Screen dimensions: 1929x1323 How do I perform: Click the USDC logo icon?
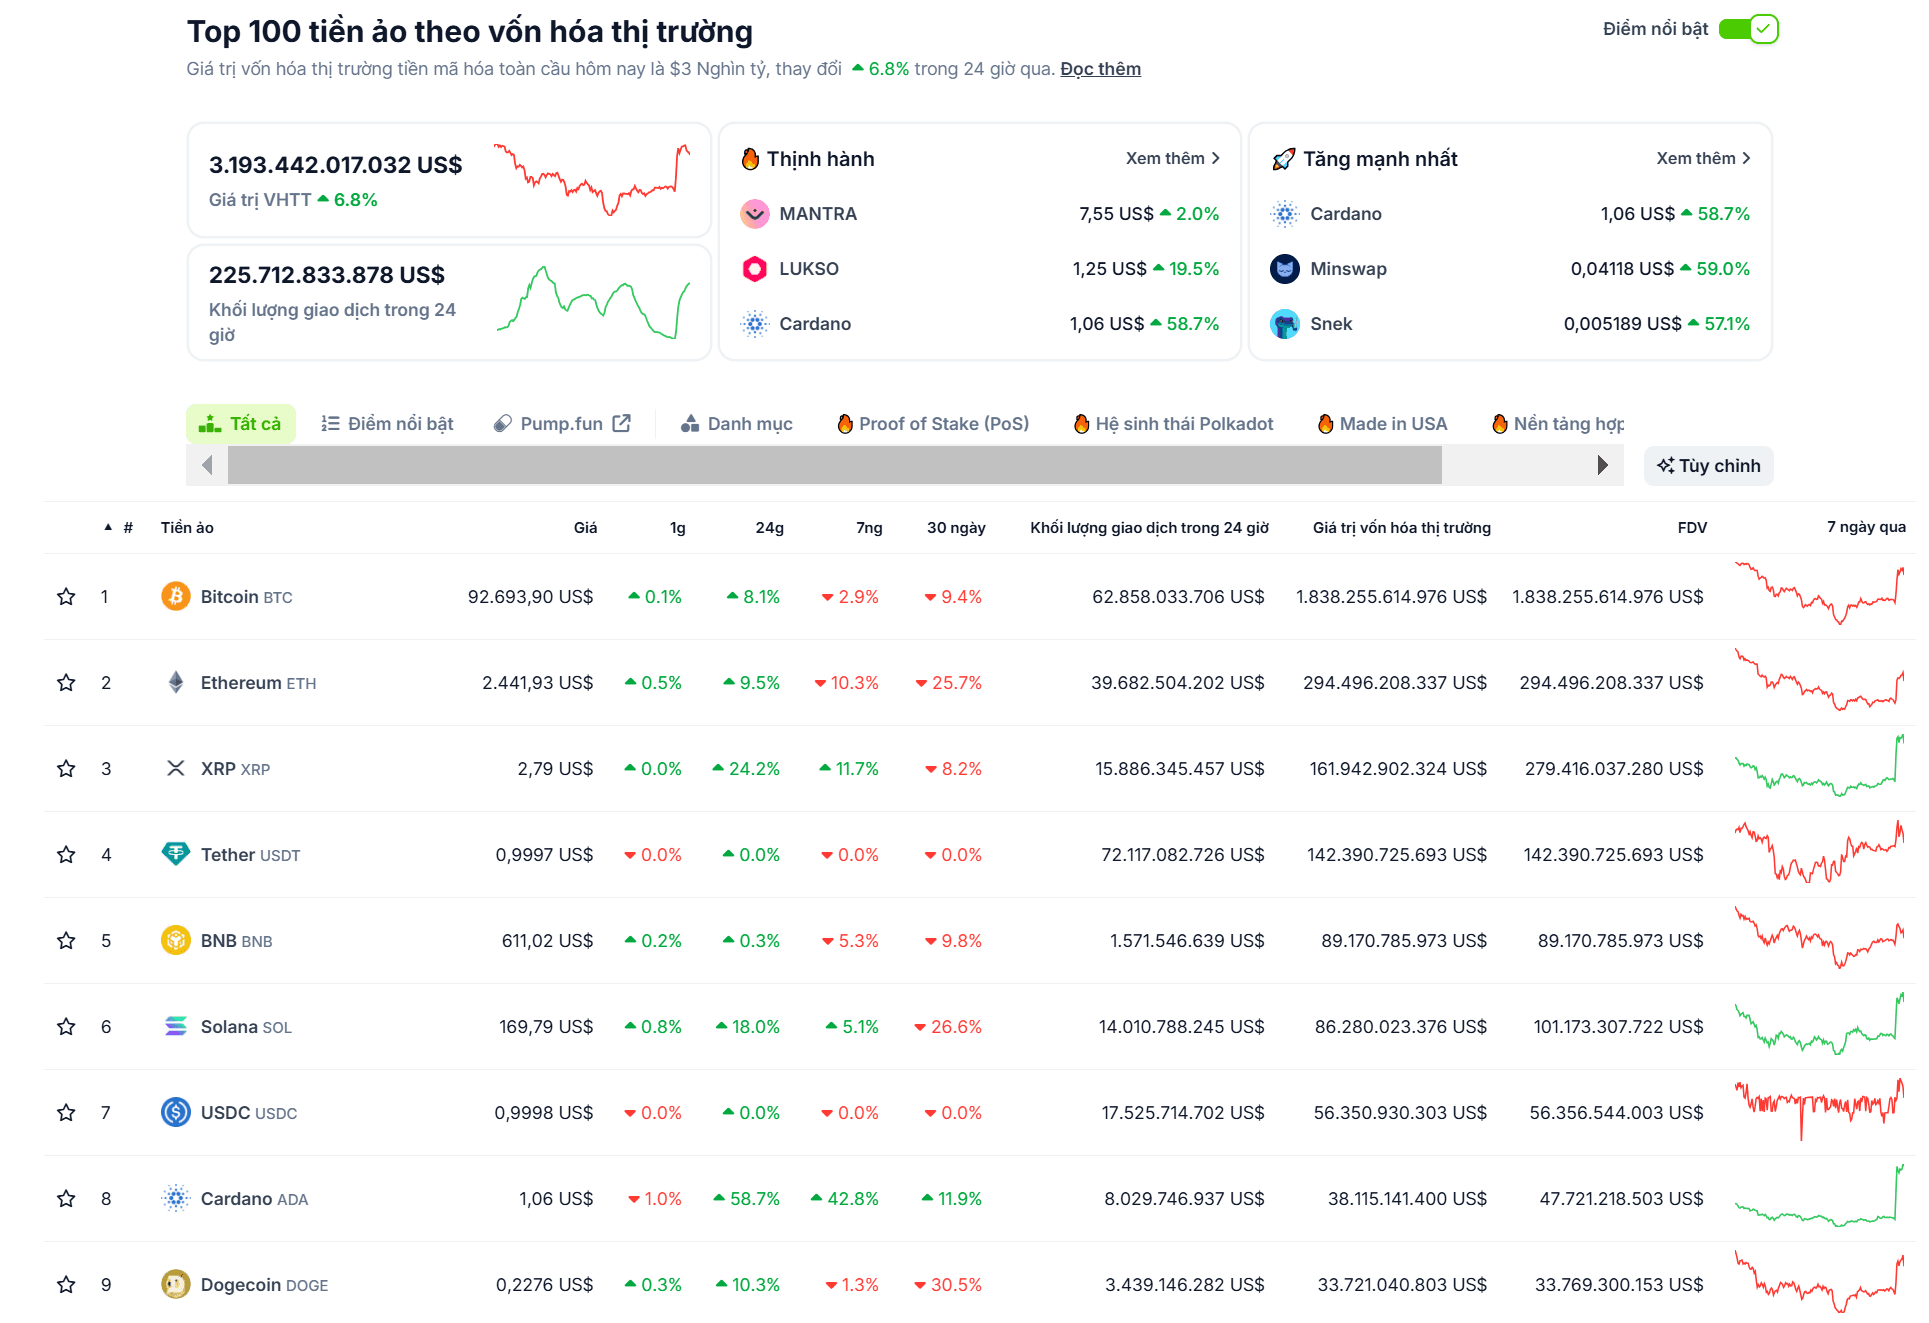click(x=176, y=1113)
